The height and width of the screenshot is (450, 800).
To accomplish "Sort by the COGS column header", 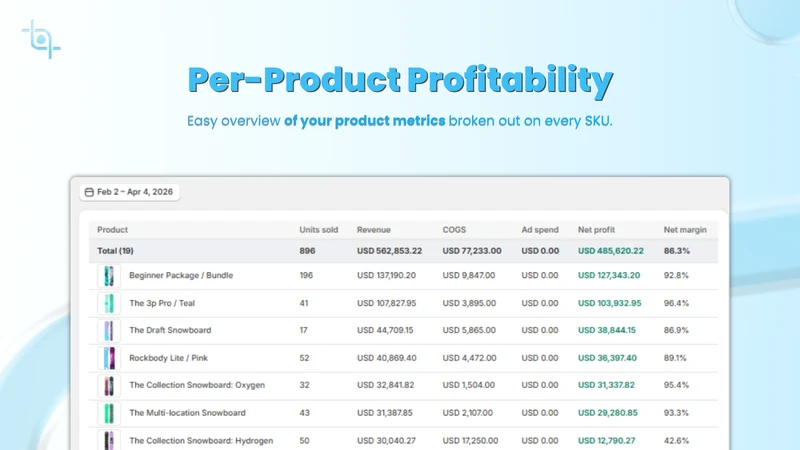I will click(x=454, y=230).
